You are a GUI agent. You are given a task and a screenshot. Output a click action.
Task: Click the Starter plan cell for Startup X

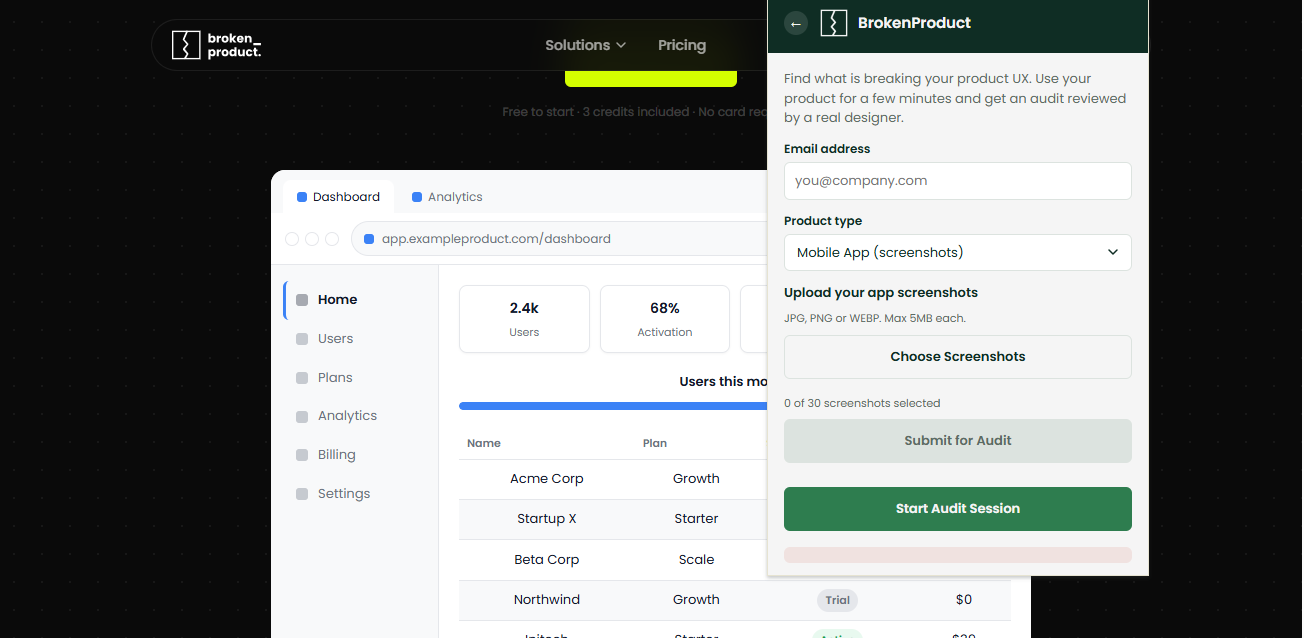pyautogui.click(x=696, y=519)
